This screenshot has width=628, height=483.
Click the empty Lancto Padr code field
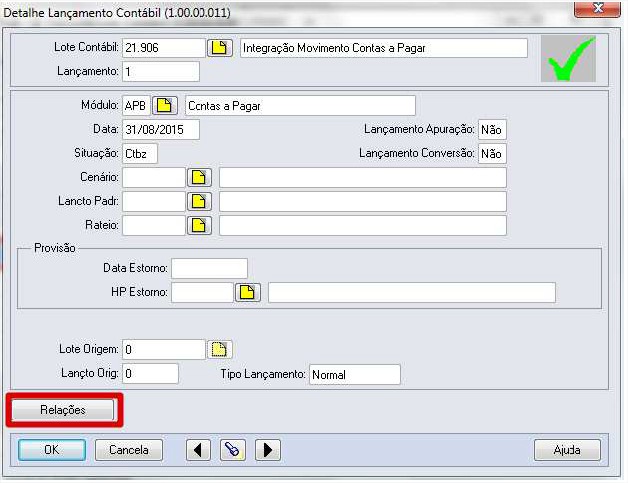(x=154, y=201)
